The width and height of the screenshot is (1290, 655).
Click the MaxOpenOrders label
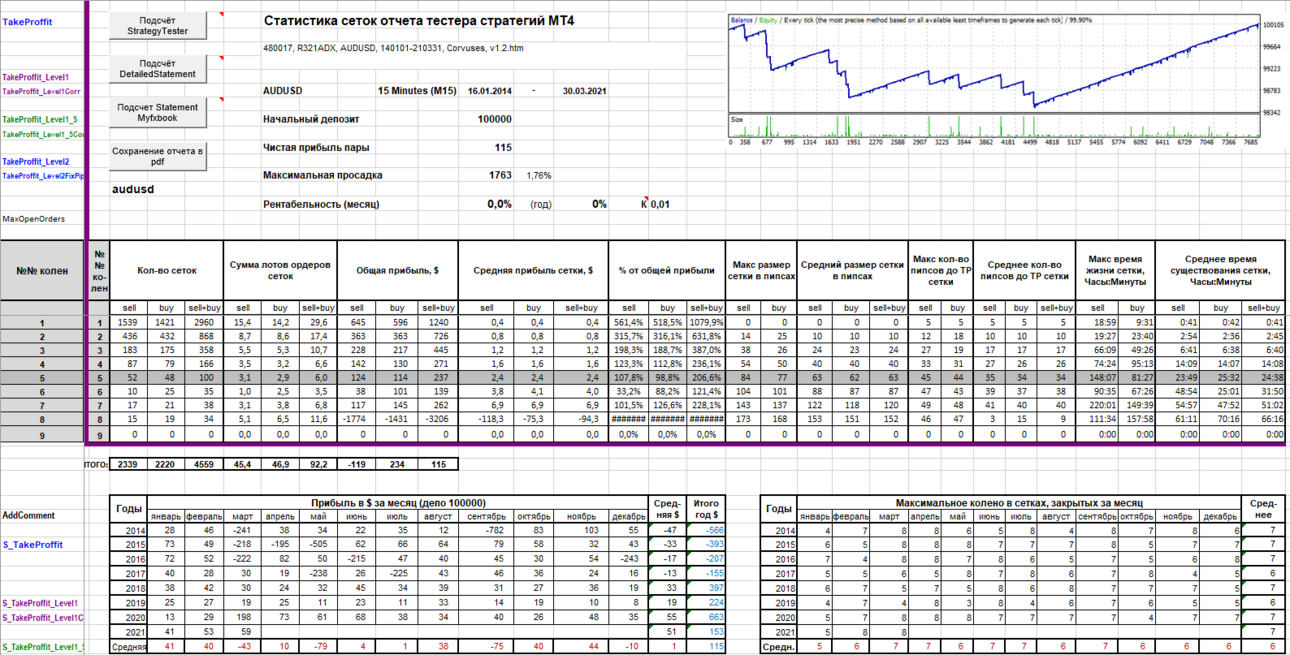tap(34, 218)
